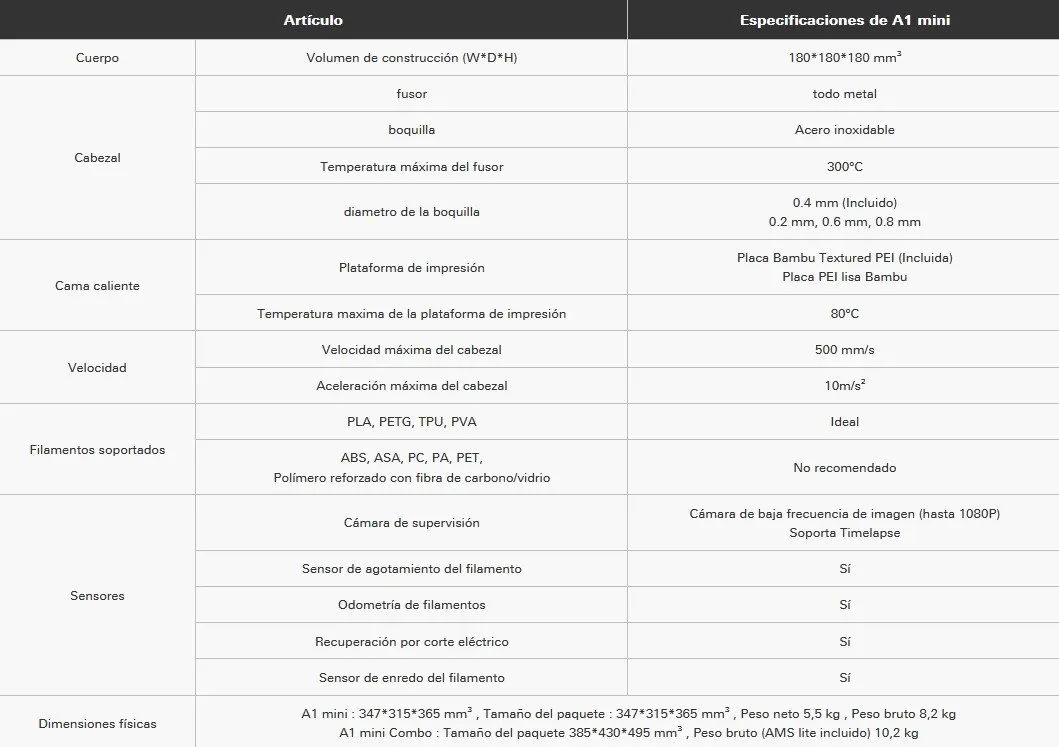Select the Velocidad category cell
This screenshot has height=747, width=1059.
[x=97, y=368]
